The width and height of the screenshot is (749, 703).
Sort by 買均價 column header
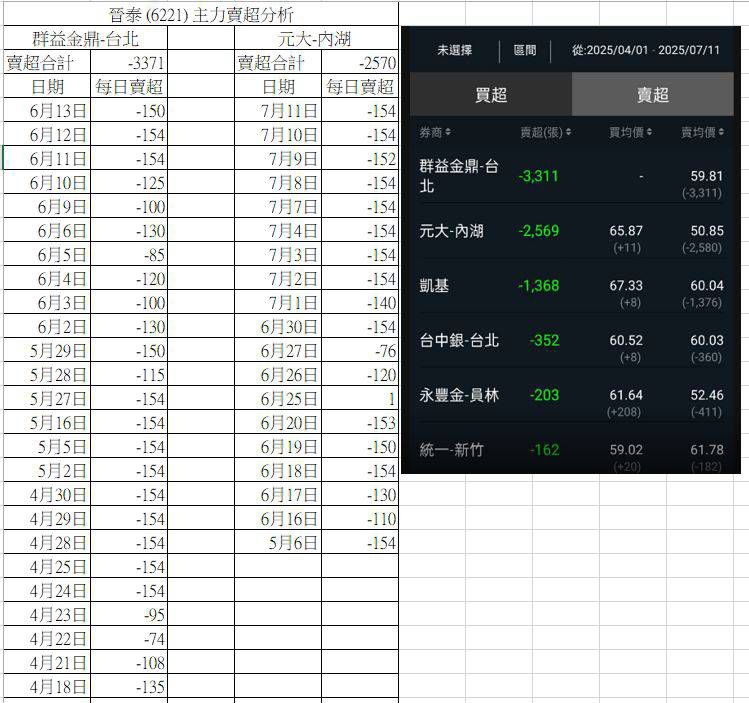[631, 132]
